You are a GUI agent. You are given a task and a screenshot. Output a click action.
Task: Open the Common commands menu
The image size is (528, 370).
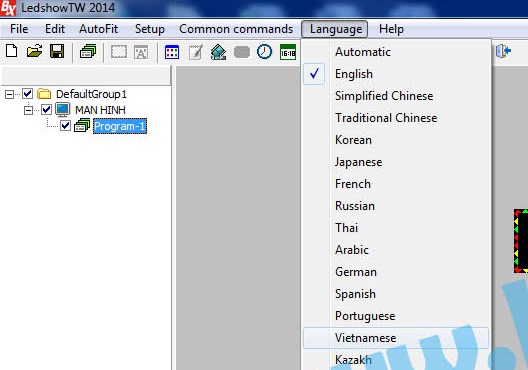[236, 29]
